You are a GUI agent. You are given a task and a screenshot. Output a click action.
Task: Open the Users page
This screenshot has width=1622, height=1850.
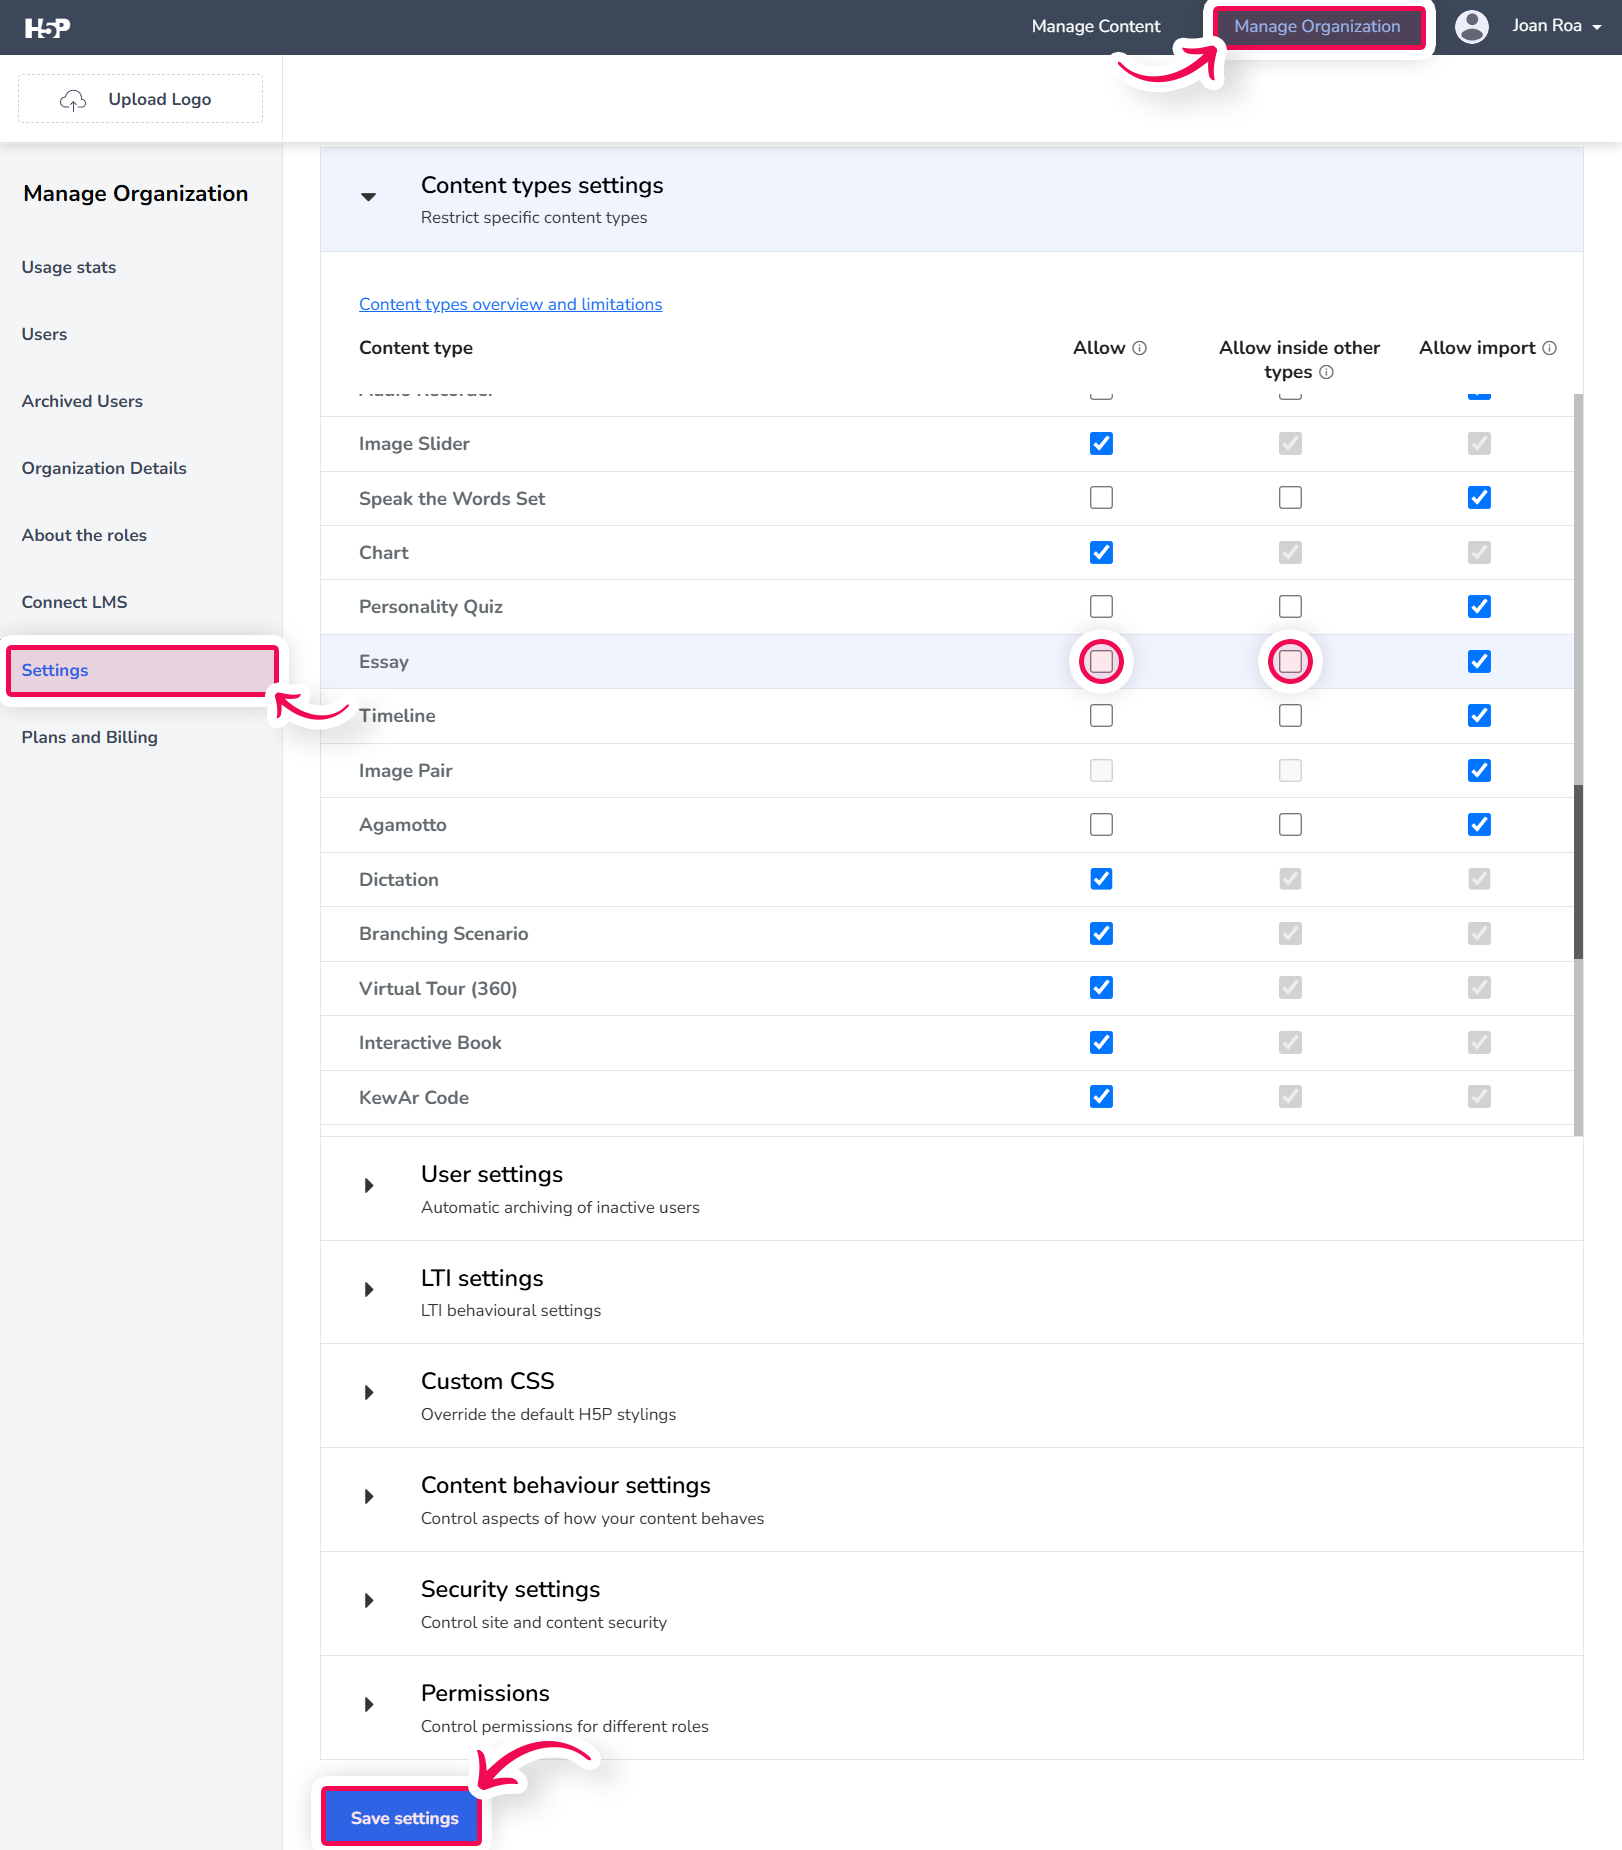click(x=44, y=334)
